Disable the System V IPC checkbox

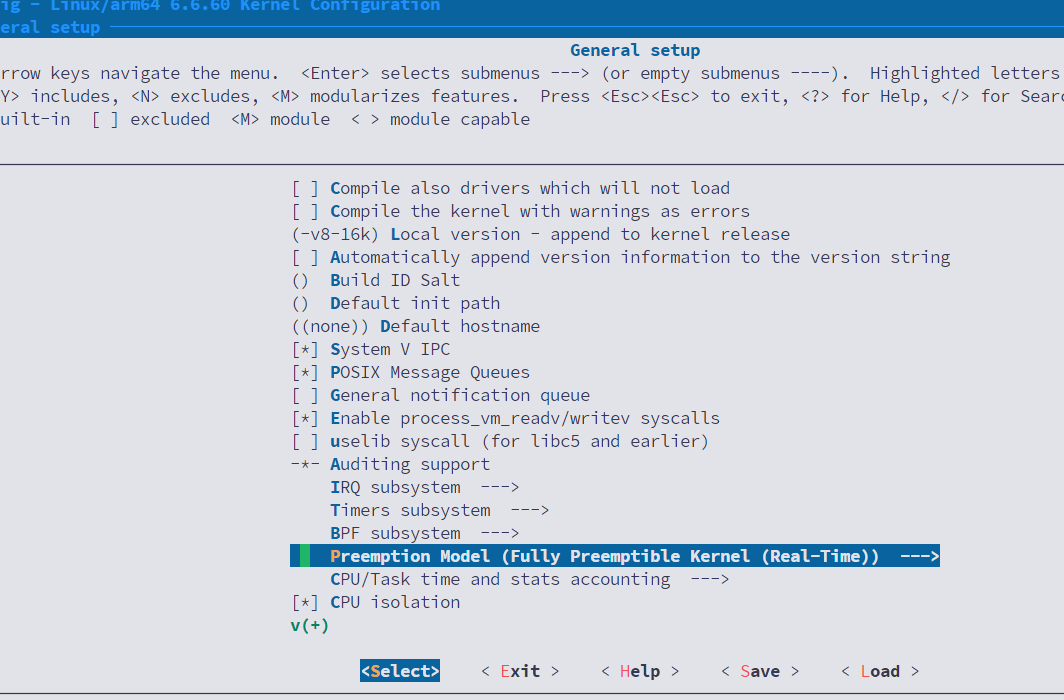pyautogui.click(x=305, y=349)
